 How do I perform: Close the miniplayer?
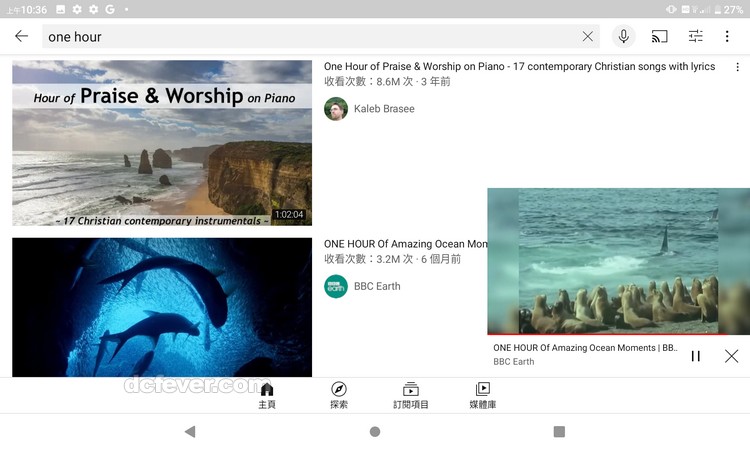click(x=731, y=356)
